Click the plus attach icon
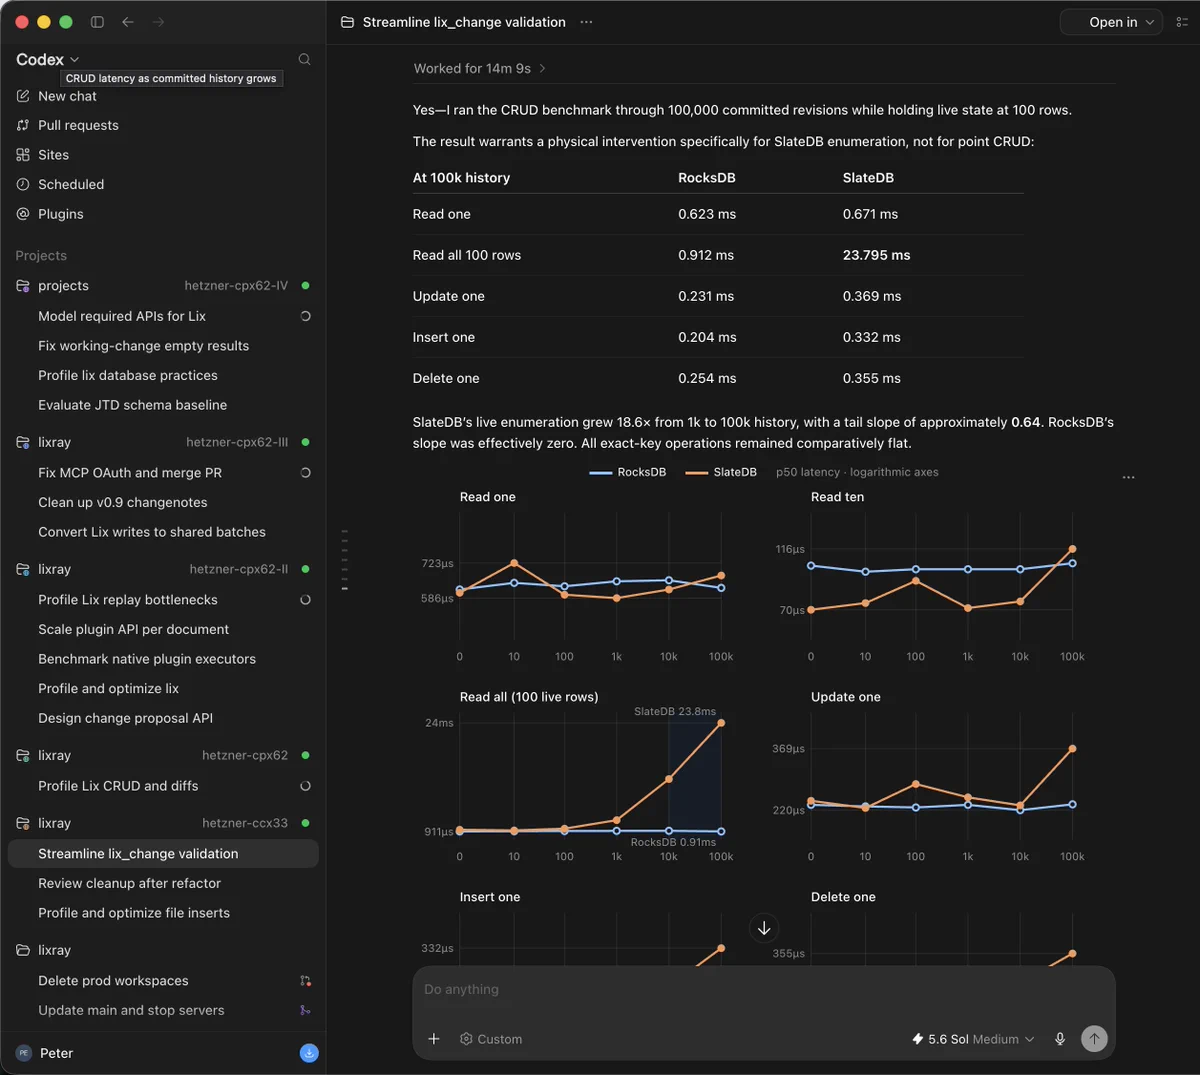1200x1075 pixels. tap(434, 1039)
